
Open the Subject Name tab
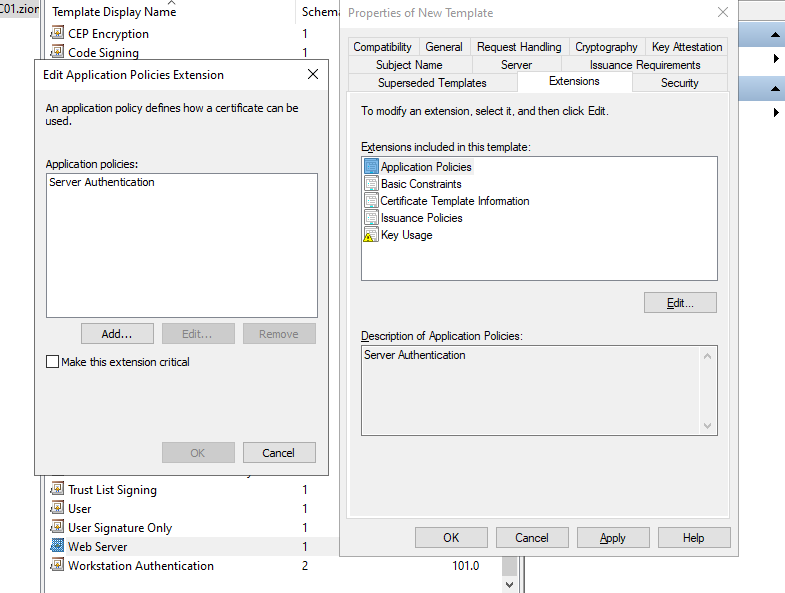tap(410, 65)
